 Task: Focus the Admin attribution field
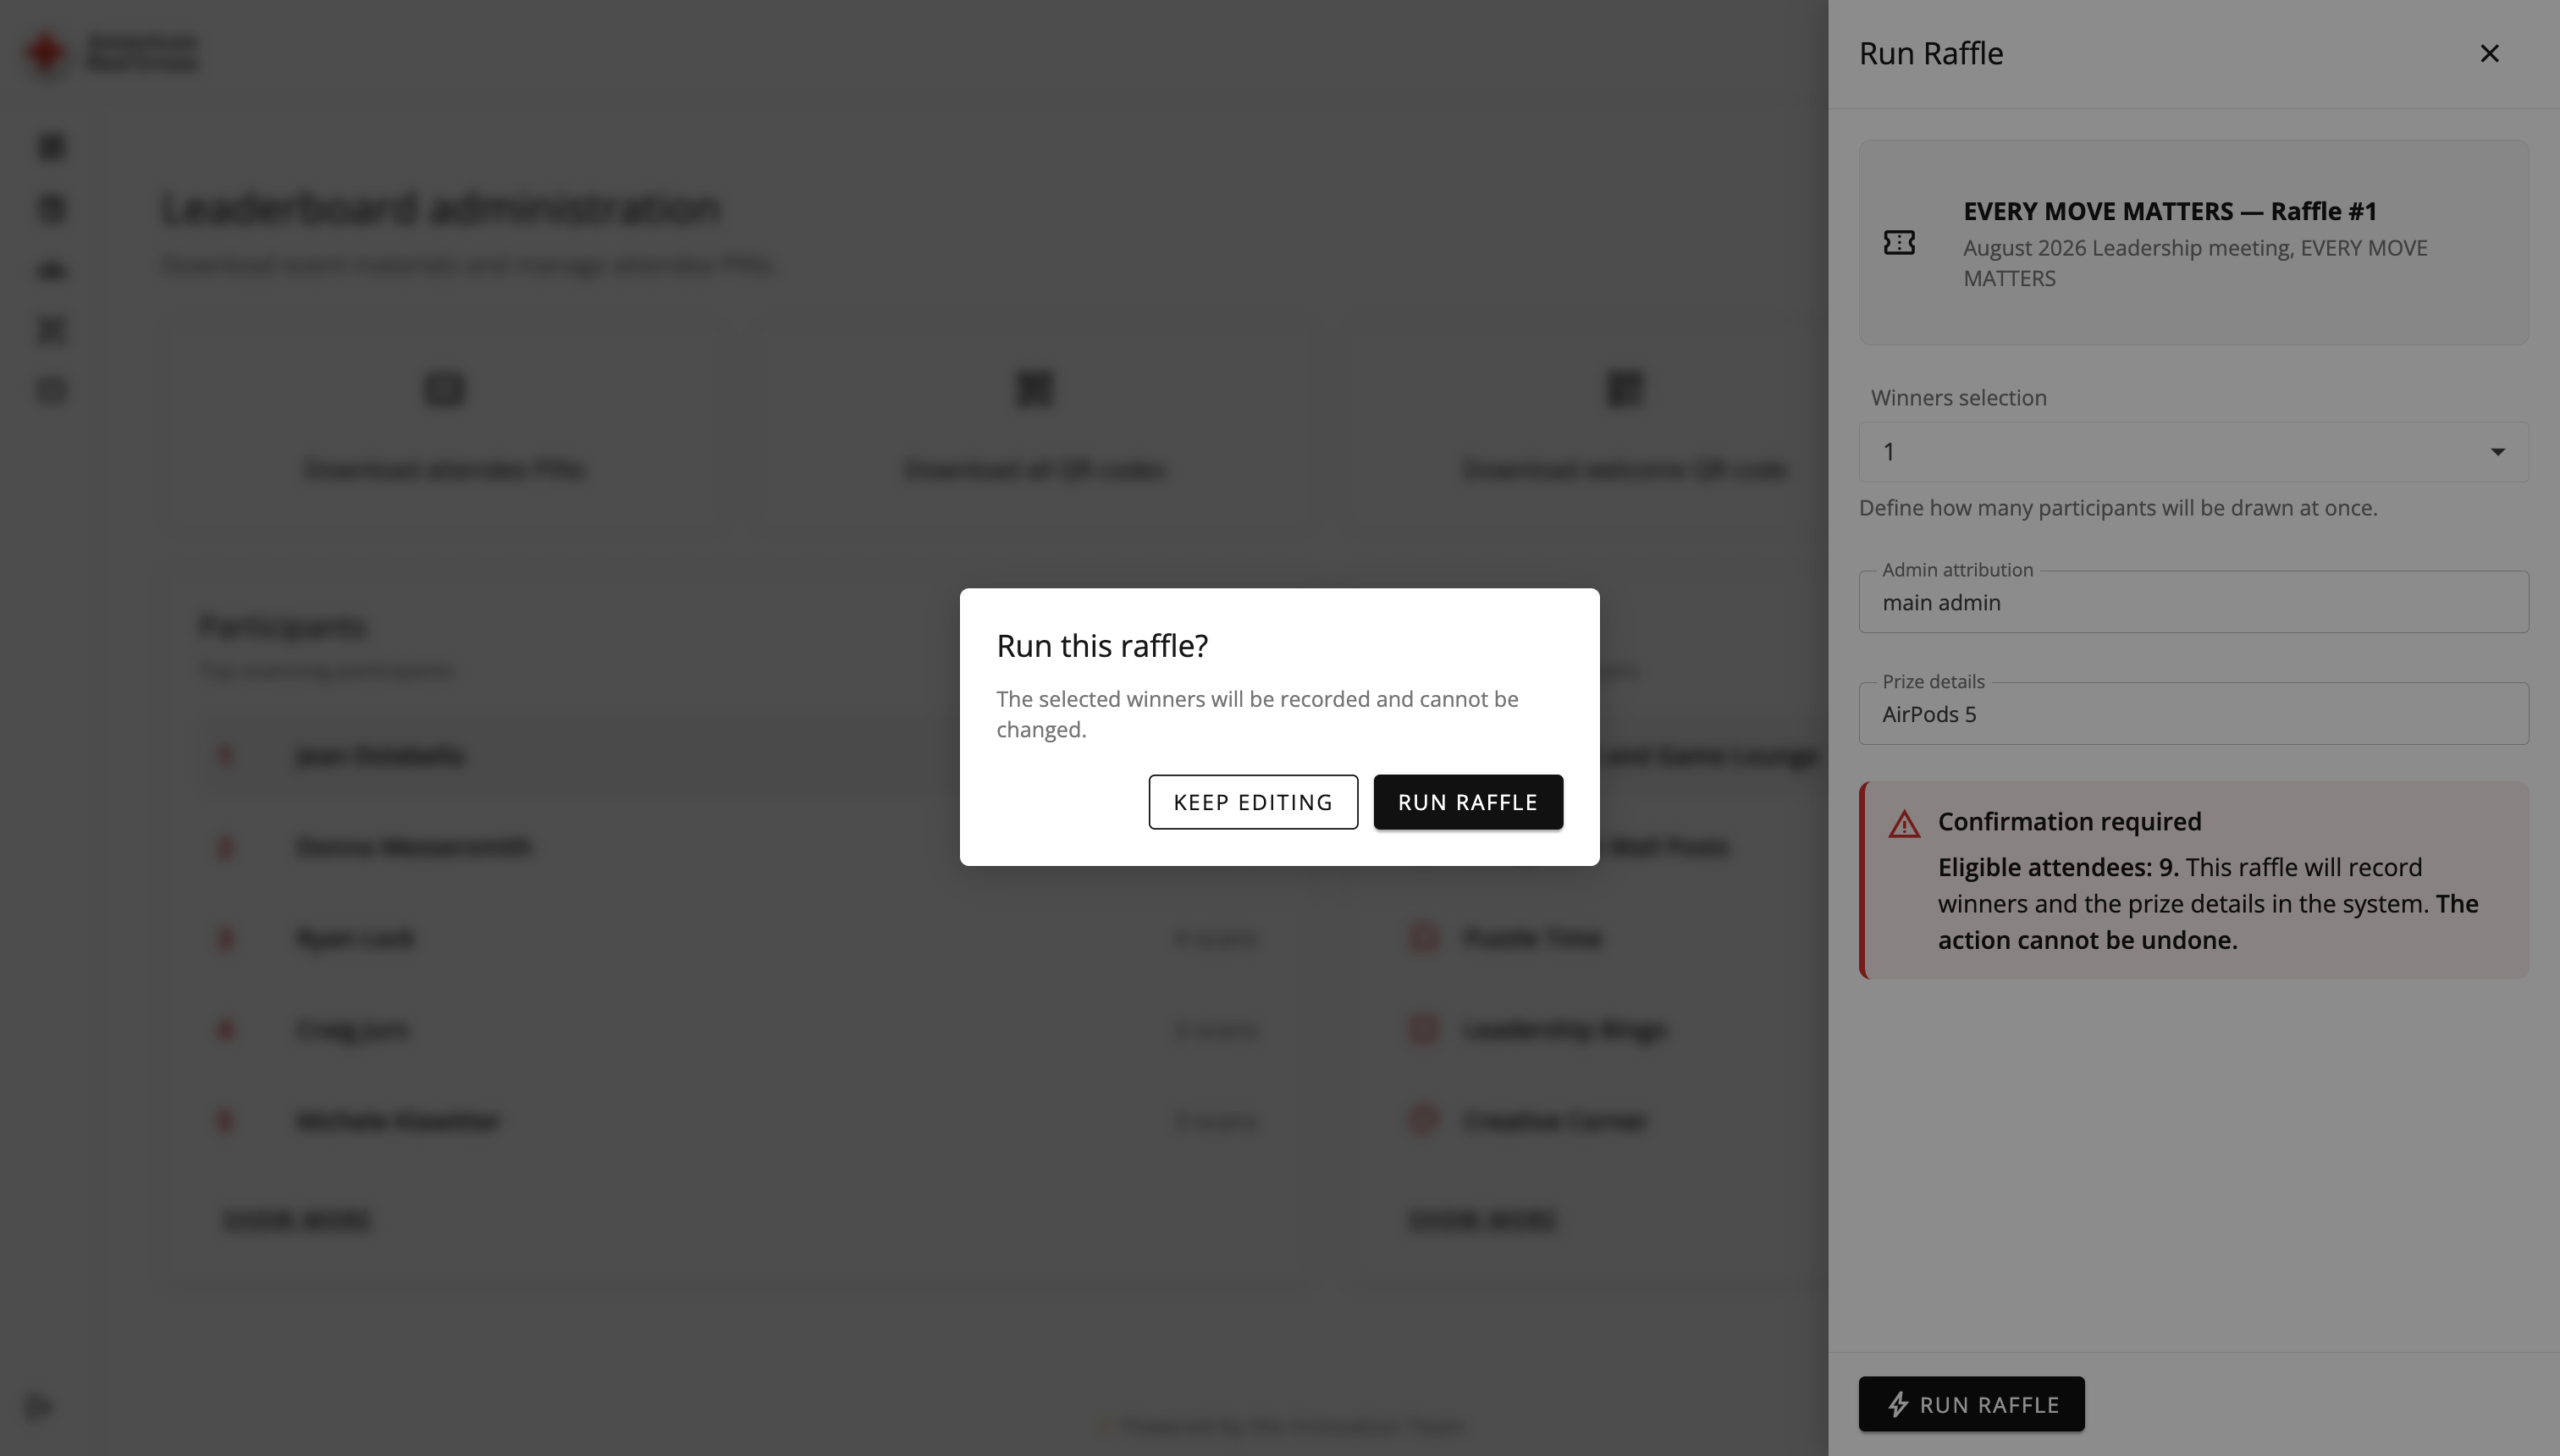2193,602
